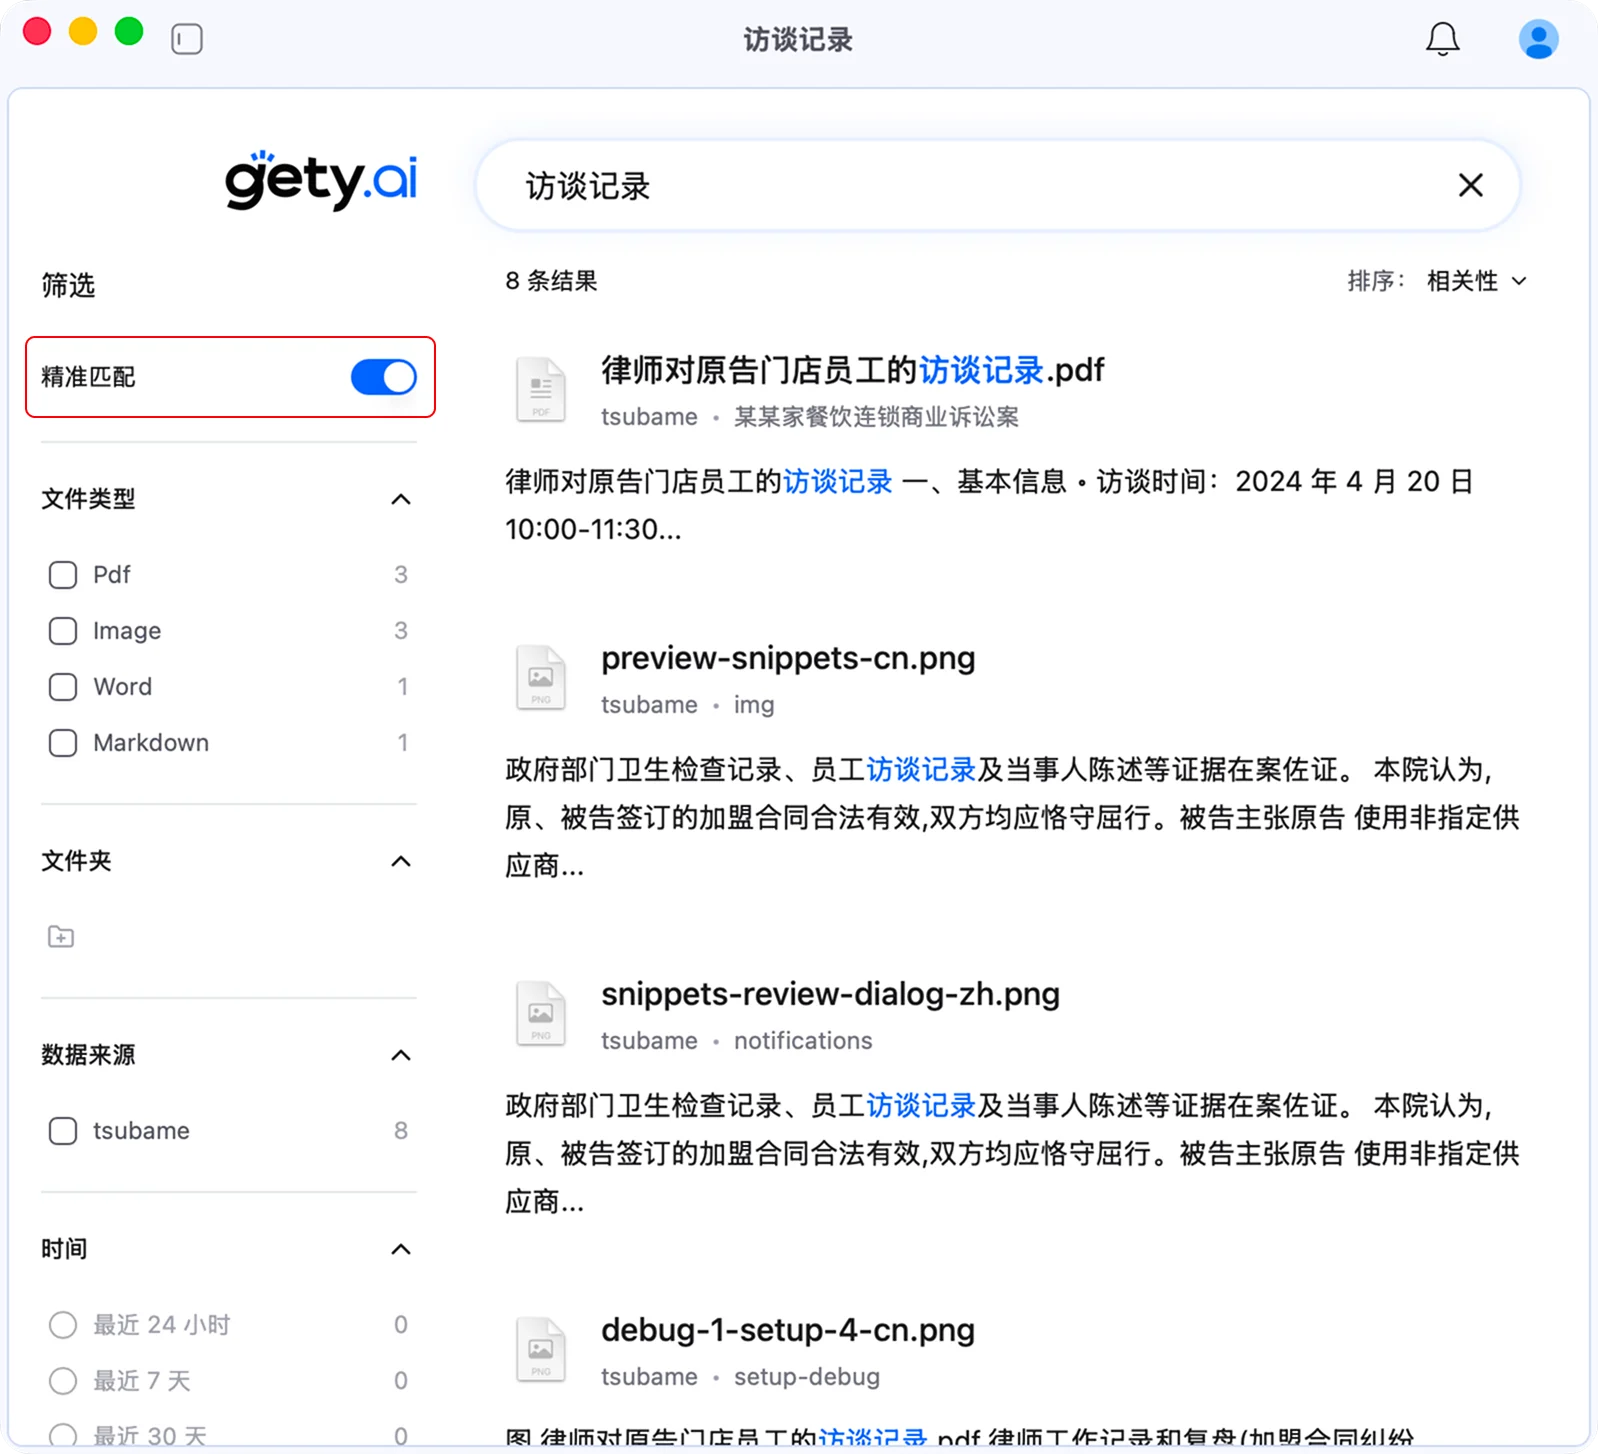Collapse the 数据来源 section
This screenshot has width=1598, height=1454.
click(x=401, y=1055)
